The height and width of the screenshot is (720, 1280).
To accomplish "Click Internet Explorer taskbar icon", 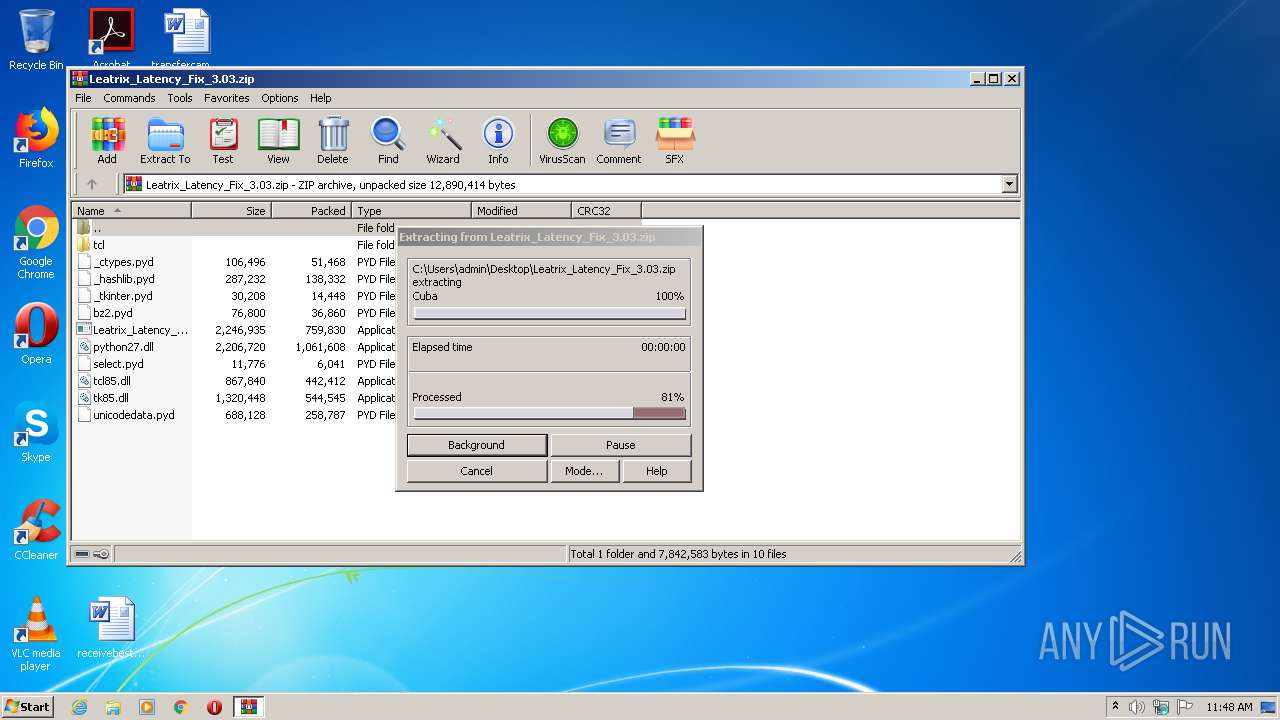I will [x=79, y=707].
